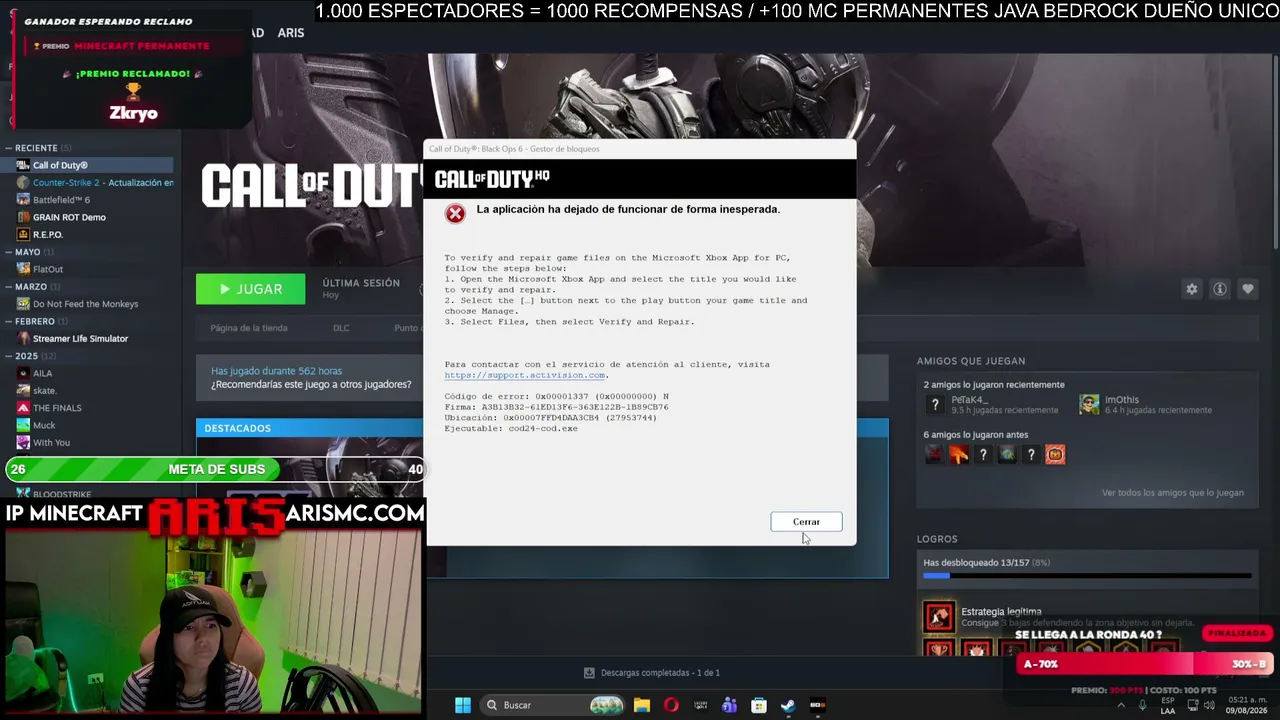The height and width of the screenshot is (720, 1280).
Task: Click the R.E.P.O. sidebar game icon
Action: coord(23,235)
